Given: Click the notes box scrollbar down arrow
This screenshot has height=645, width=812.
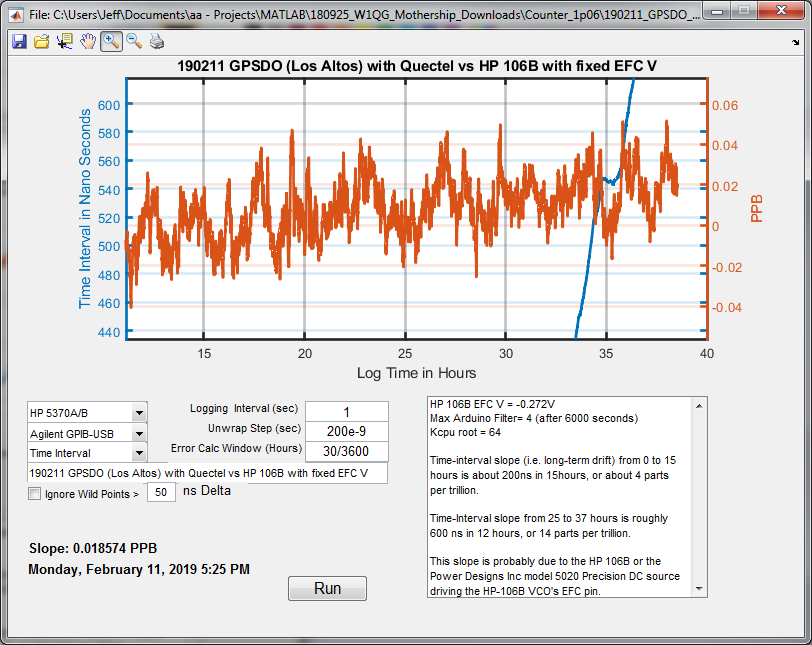Looking at the screenshot, I should click(699, 589).
